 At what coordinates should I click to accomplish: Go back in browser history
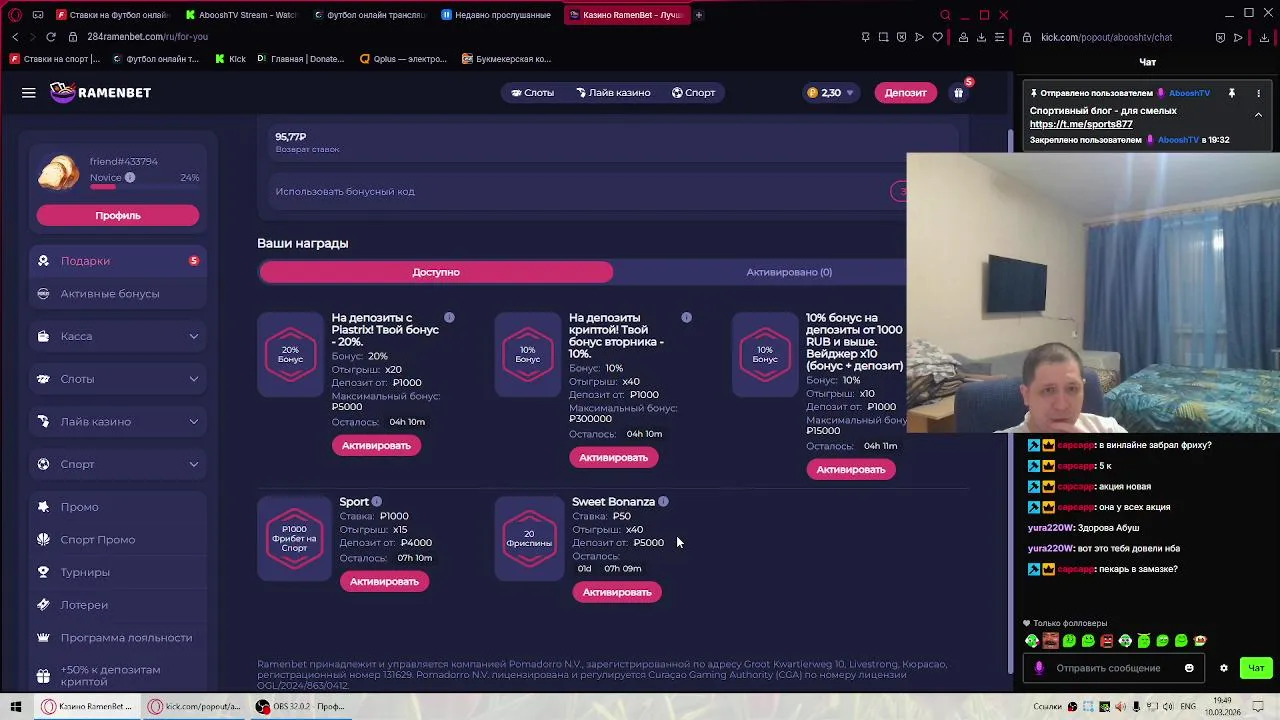pos(15,37)
